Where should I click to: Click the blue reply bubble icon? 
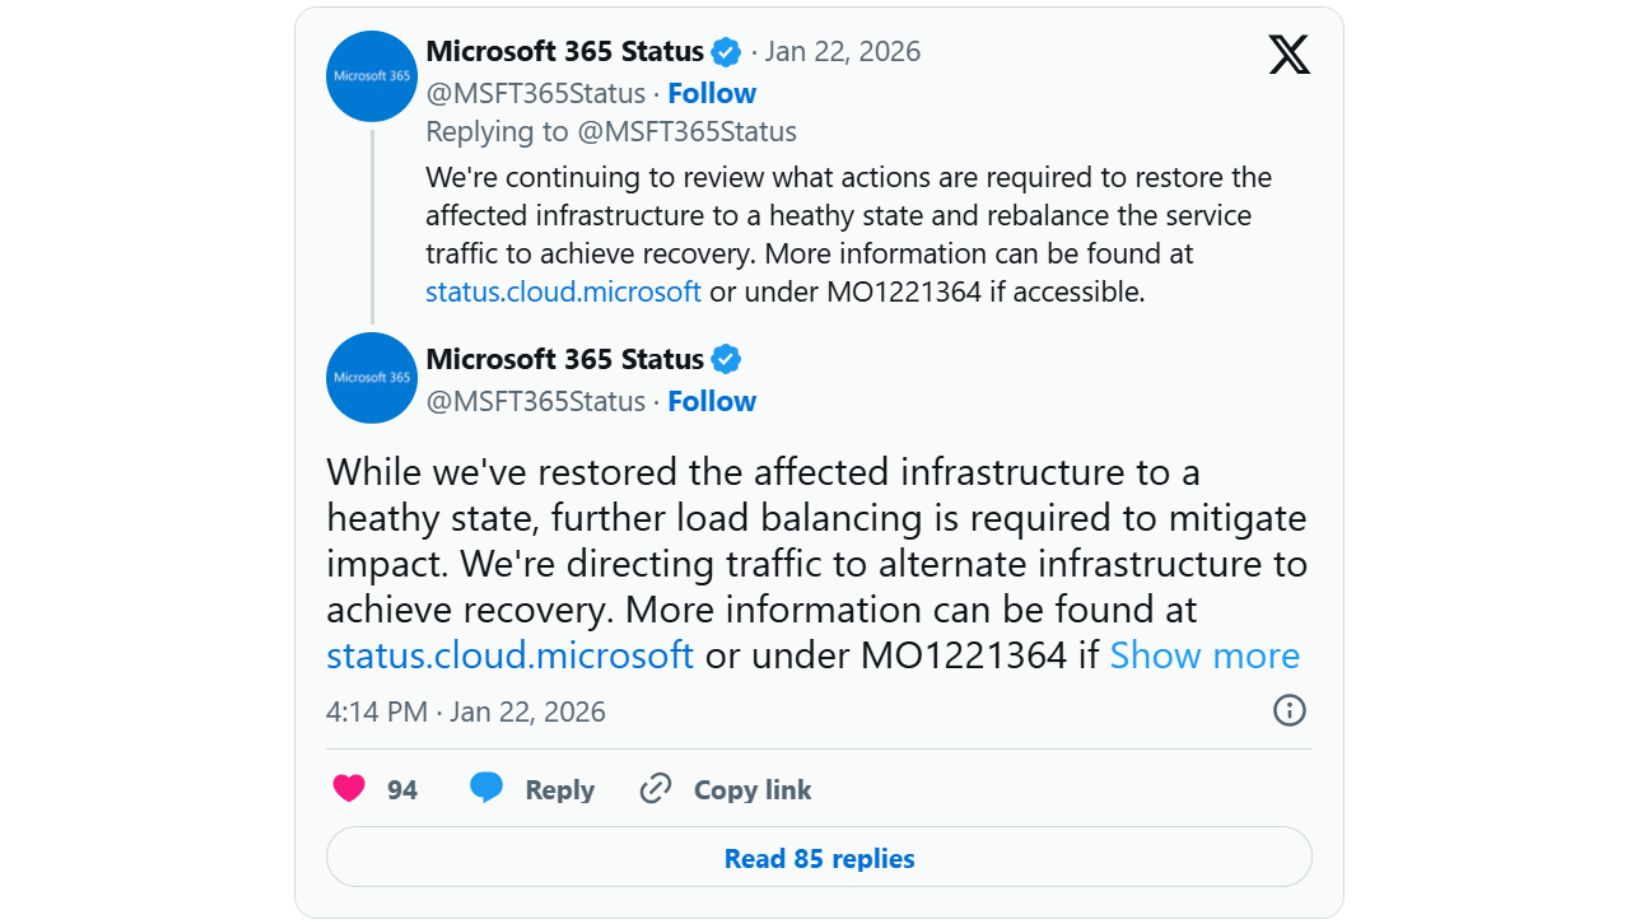(x=486, y=788)
